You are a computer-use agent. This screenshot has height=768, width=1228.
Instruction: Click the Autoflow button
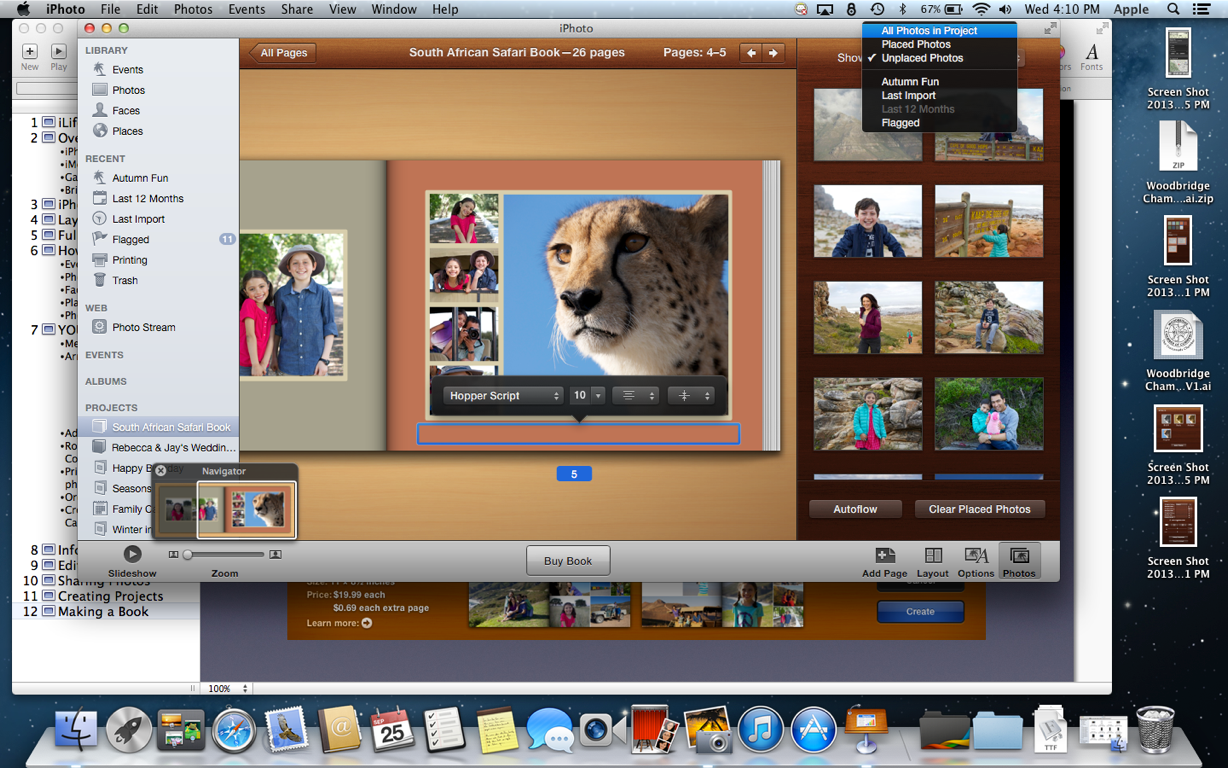855,509
